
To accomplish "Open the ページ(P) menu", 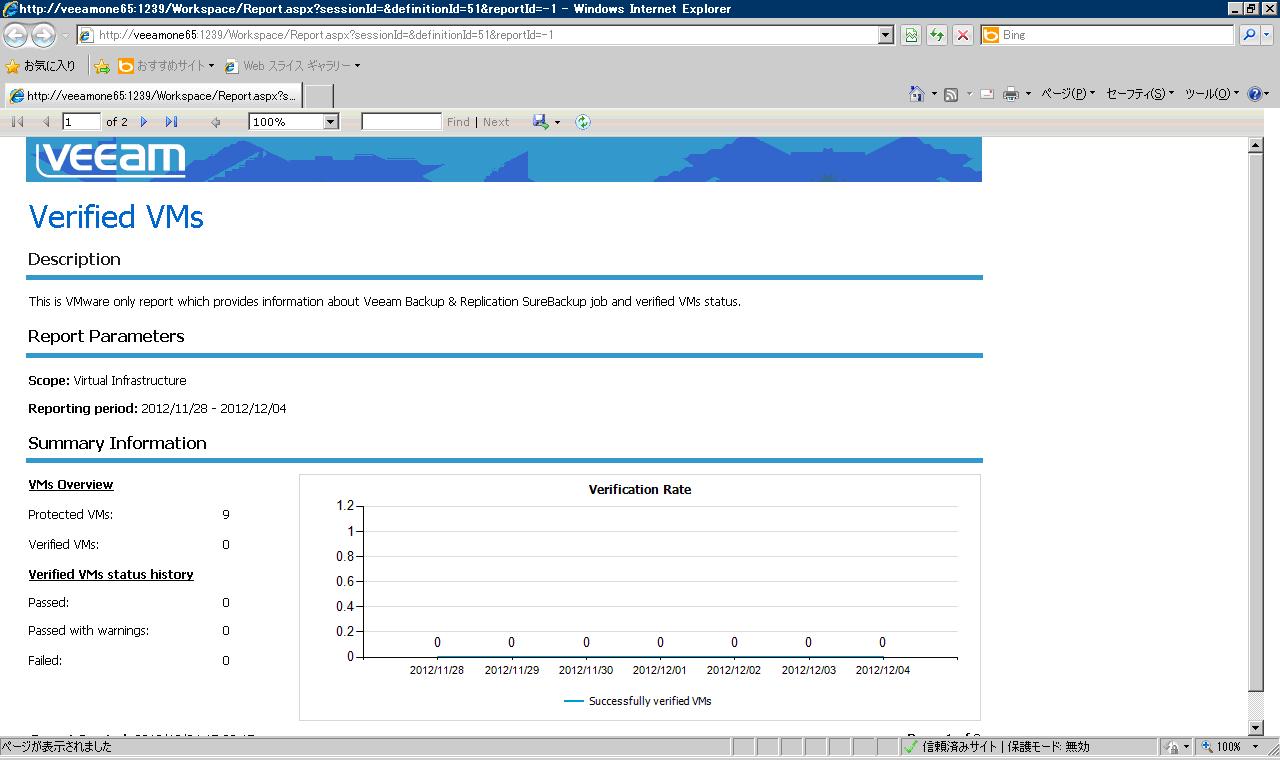I will (x=1068, y=94).
